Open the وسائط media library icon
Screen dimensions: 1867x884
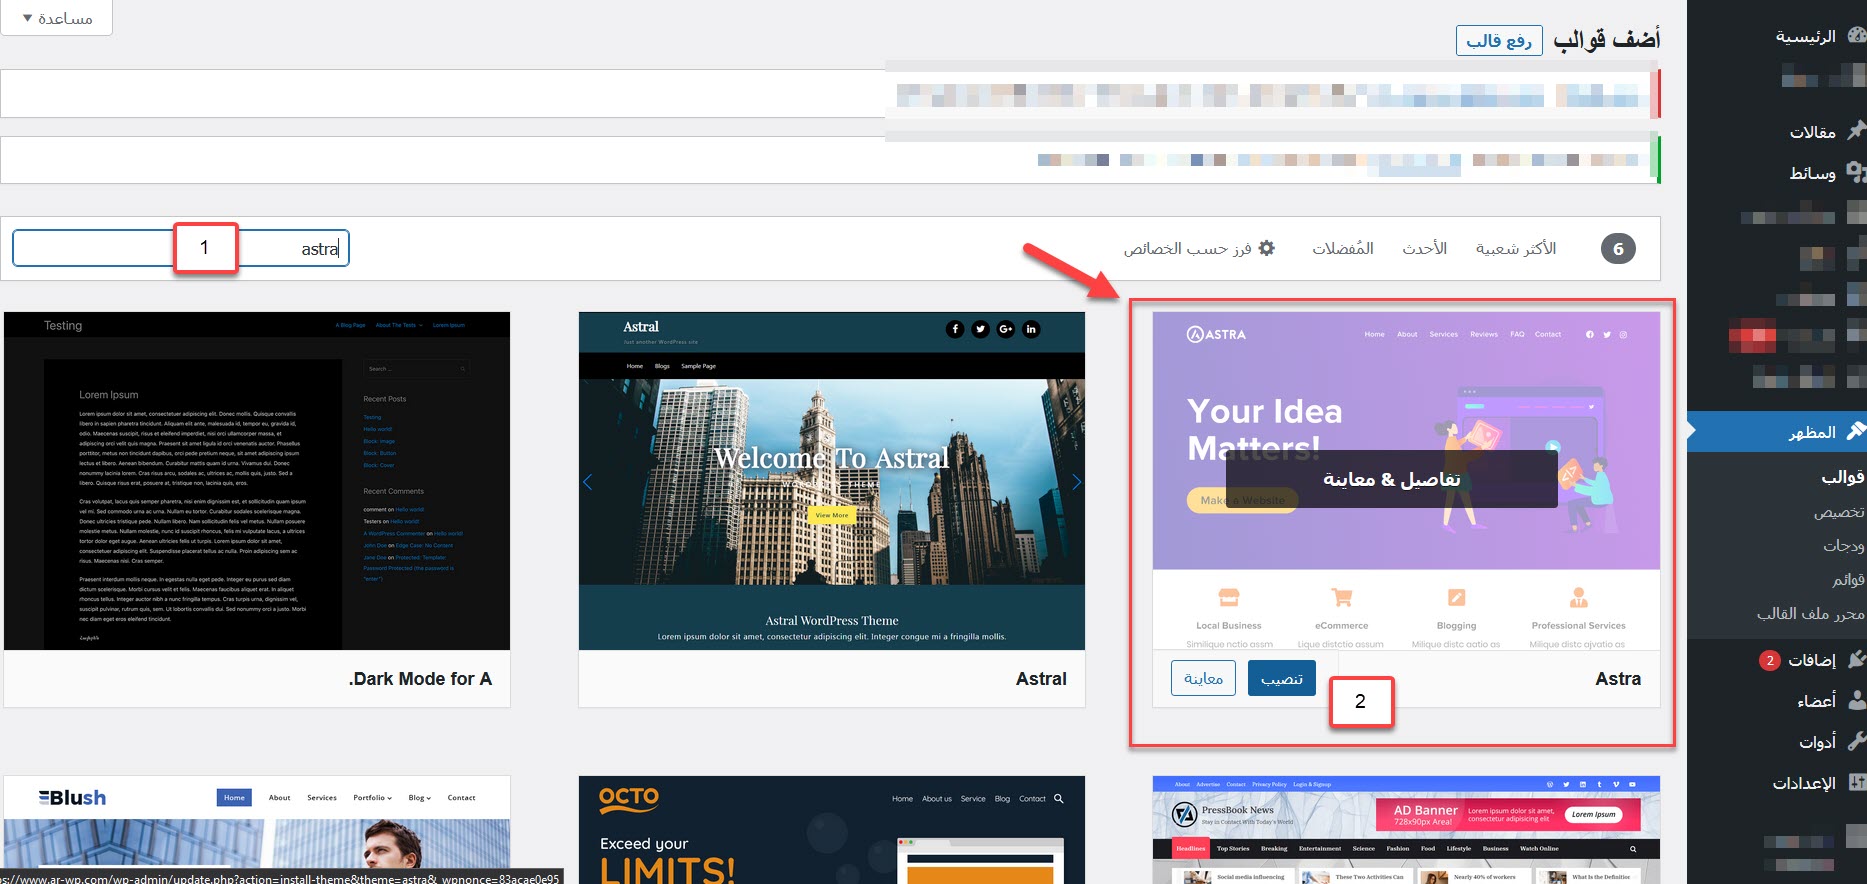click(x=1856, y=172)
